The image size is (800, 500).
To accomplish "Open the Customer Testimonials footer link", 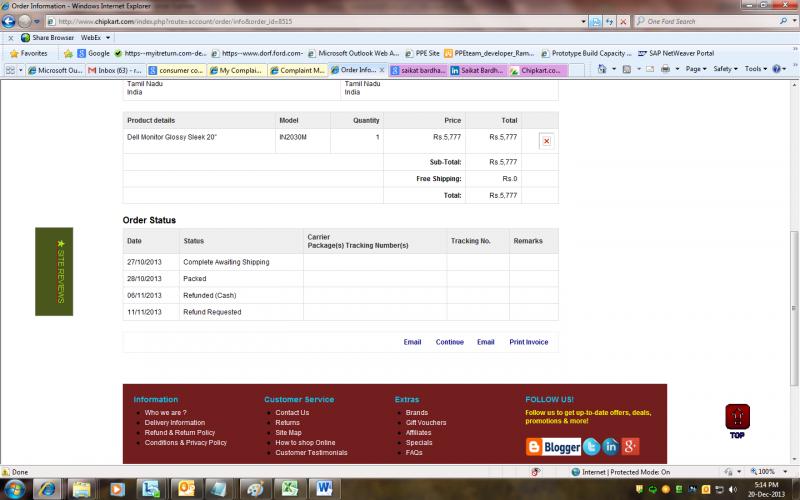I will [311, 453].
